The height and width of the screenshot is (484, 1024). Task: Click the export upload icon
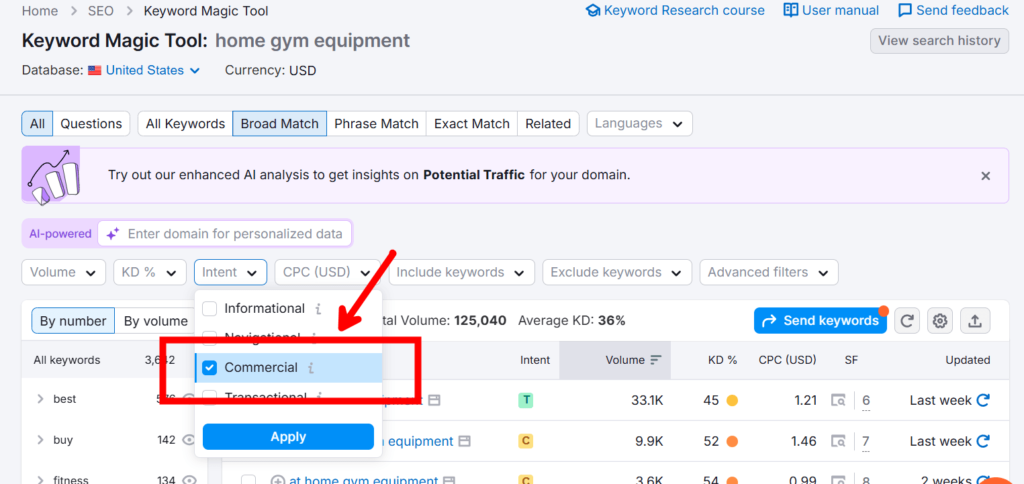(x=974, y=321)
